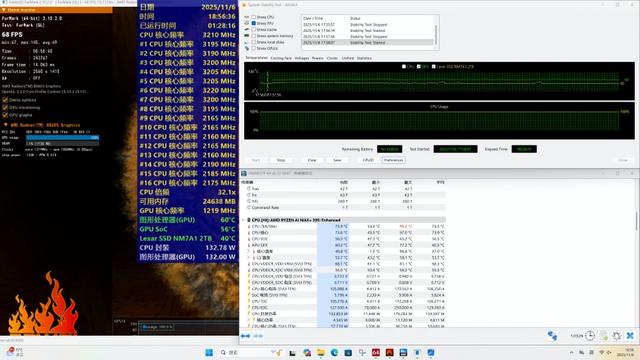Open Preferences in Stability Test
640x360 pixels.
[393, 160]
